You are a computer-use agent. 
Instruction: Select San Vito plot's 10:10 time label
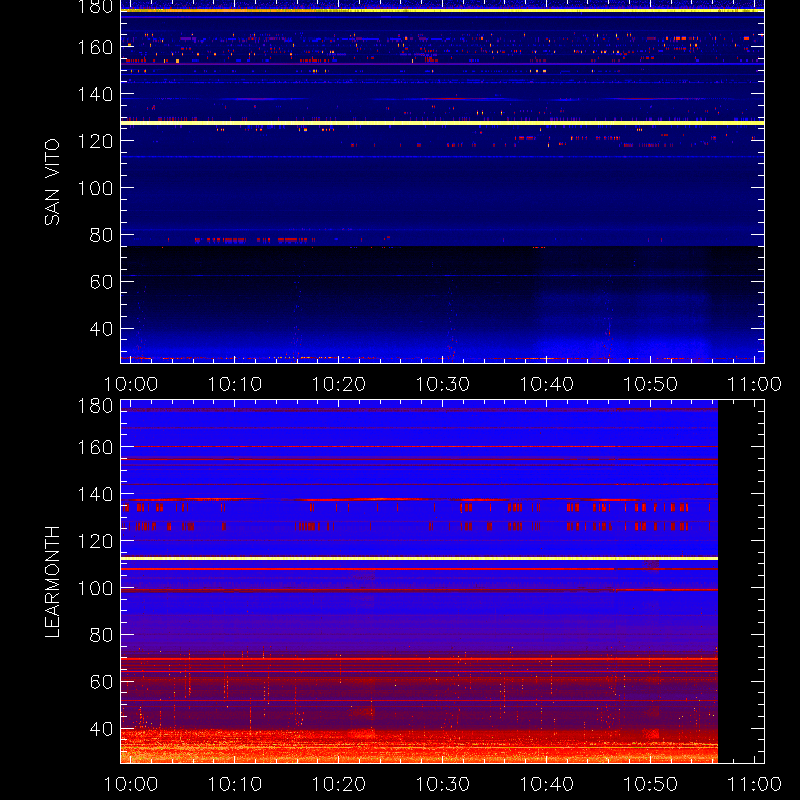(x=235, y=384)
